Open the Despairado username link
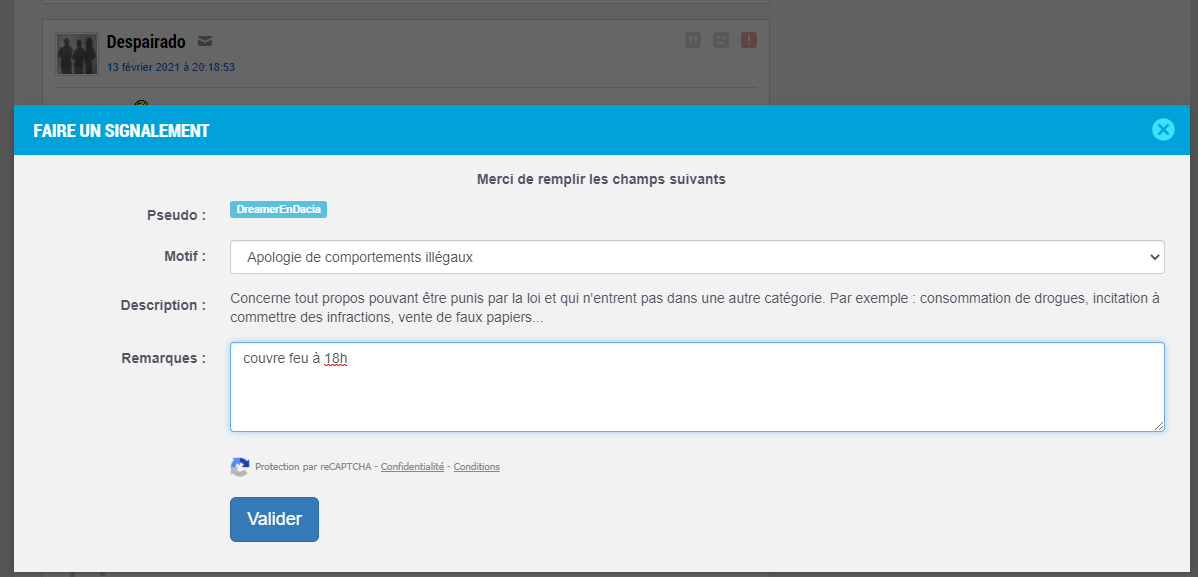 (x=146, y=41)
